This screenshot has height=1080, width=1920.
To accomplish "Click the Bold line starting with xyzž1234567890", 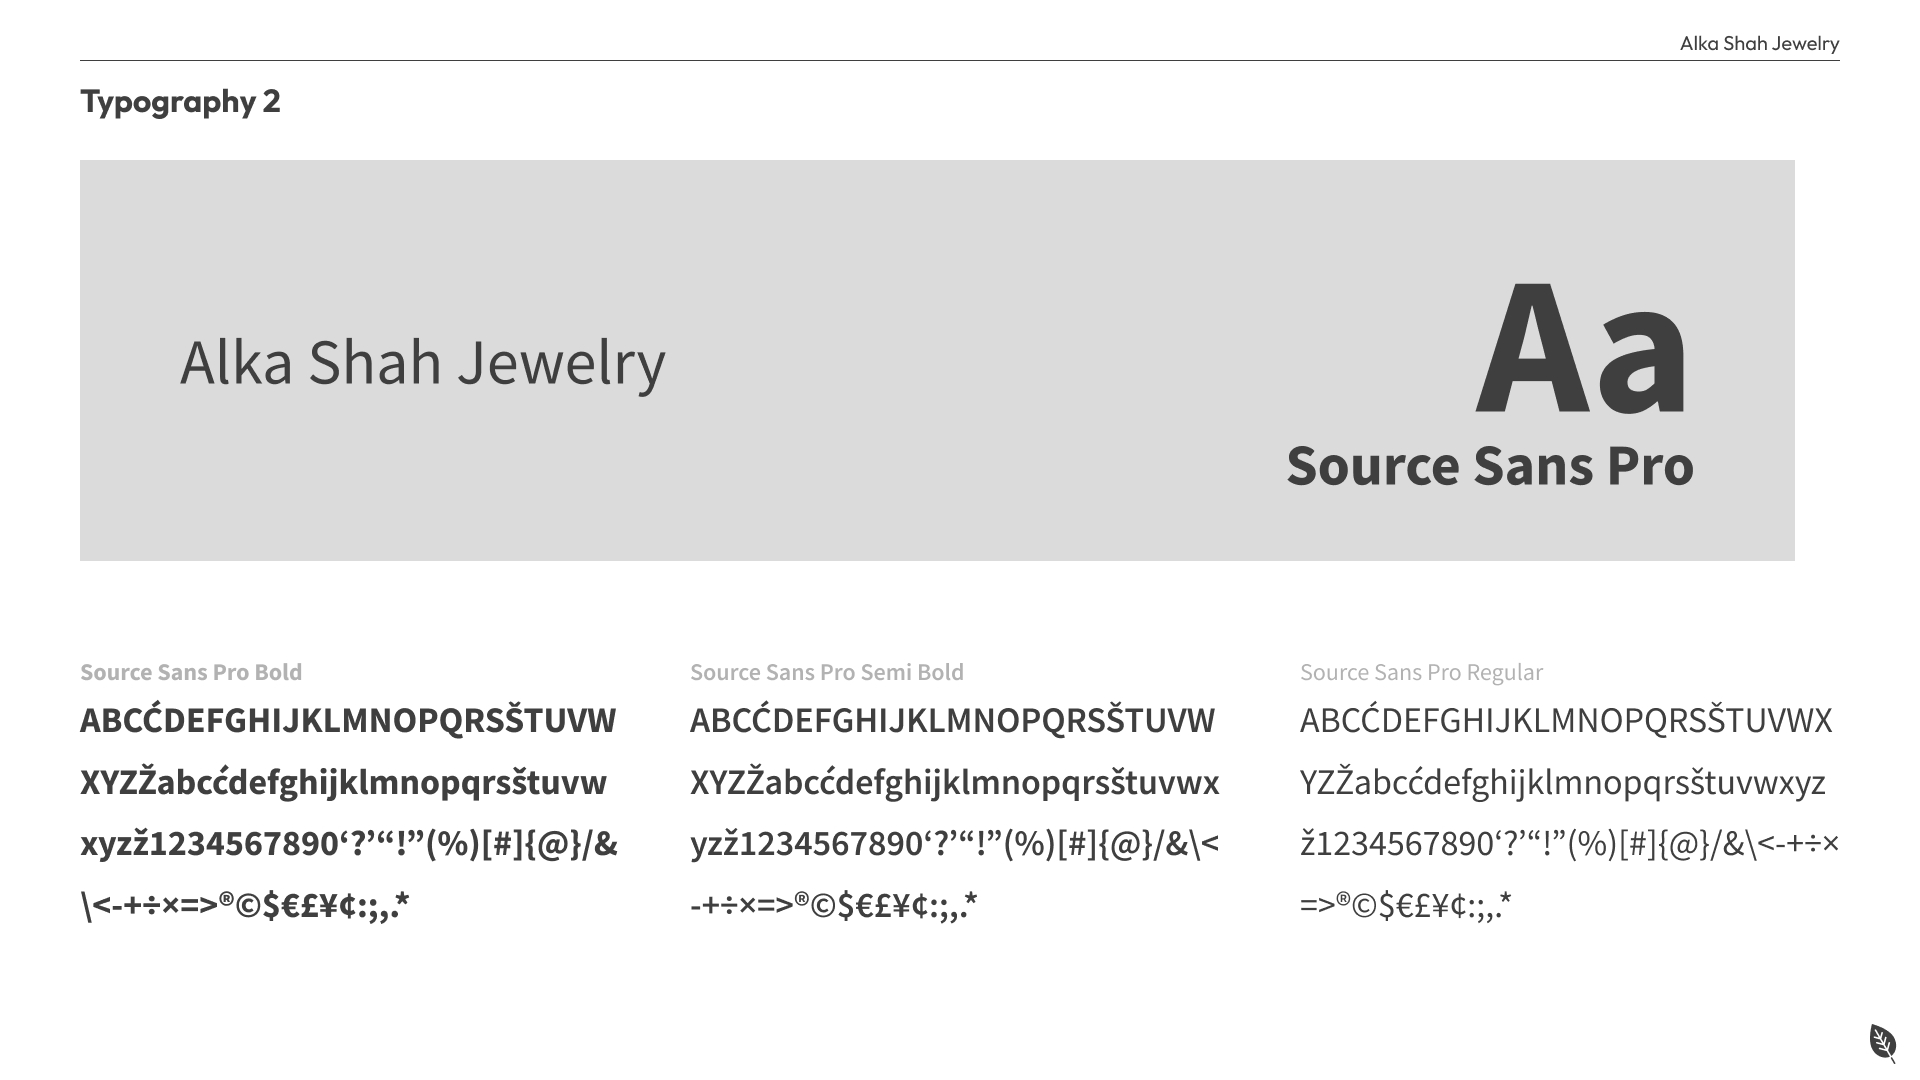I will (x=349, y=845).
